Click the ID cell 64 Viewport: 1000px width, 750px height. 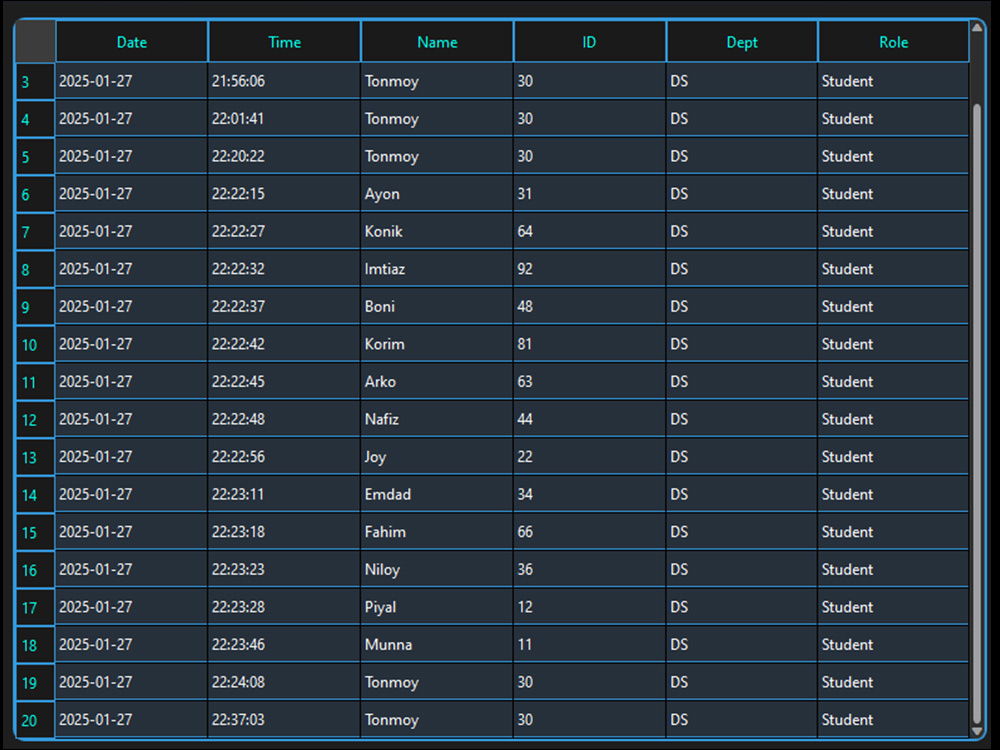(589, 232)
